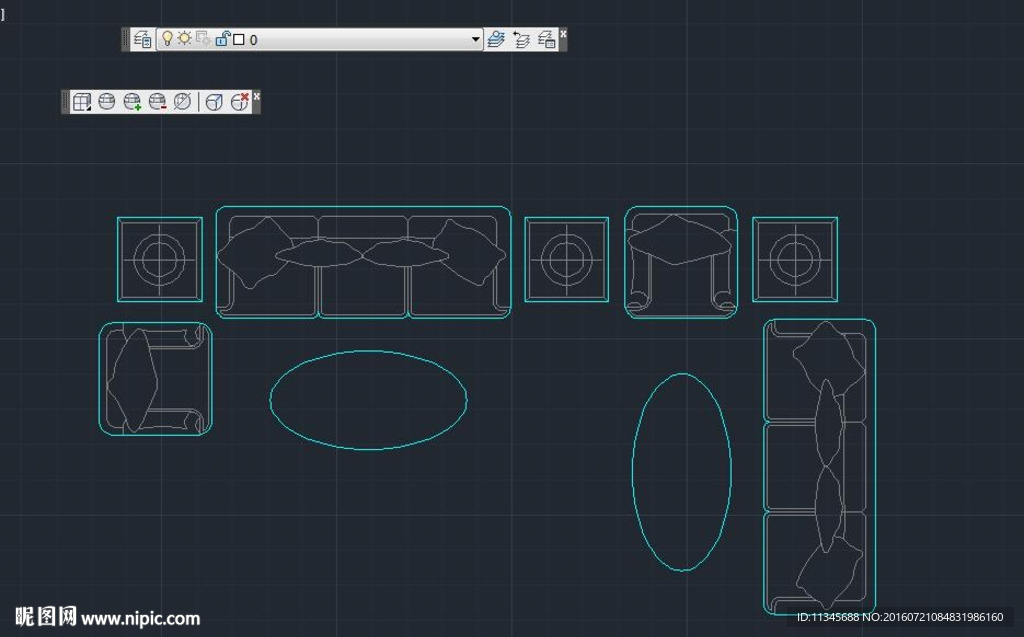Click the Layer Previous icon
Viewport: 1024px width, 637px height.
pyautogui.click(x=521, y=39)
